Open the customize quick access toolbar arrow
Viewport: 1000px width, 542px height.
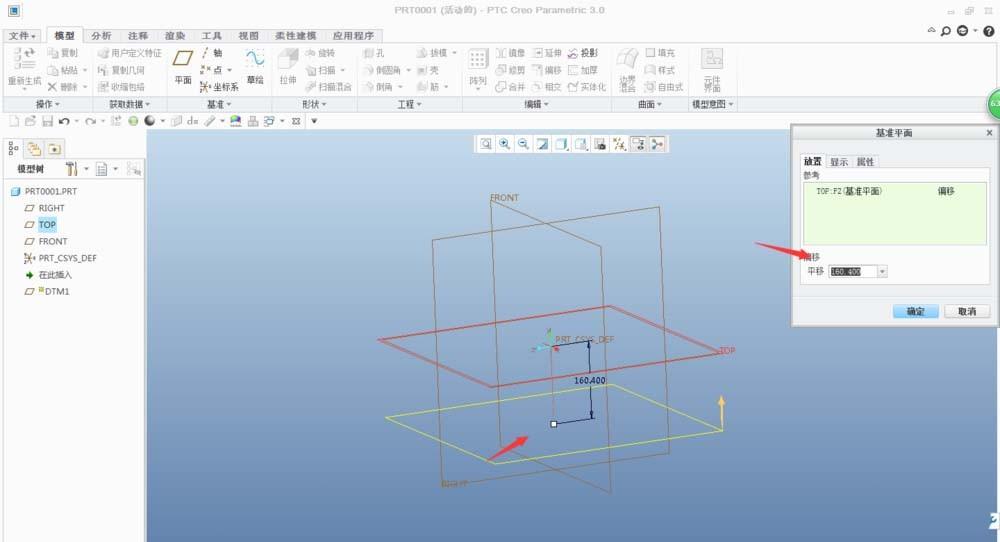point(314,121)
